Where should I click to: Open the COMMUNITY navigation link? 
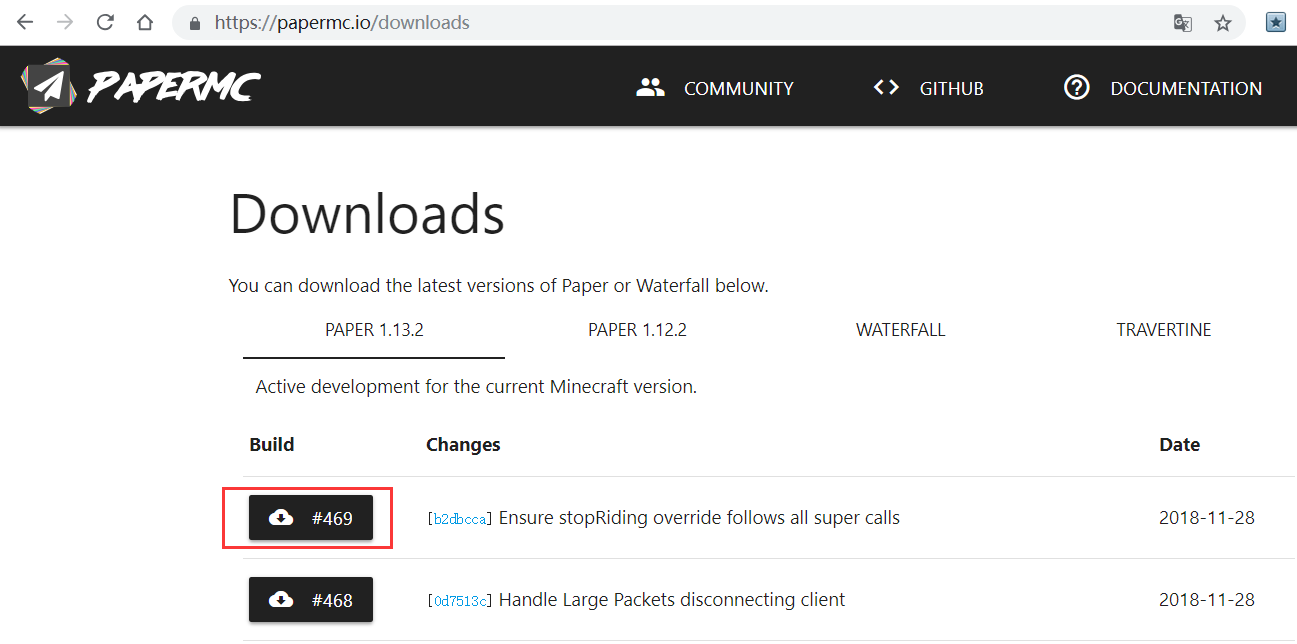739,89
